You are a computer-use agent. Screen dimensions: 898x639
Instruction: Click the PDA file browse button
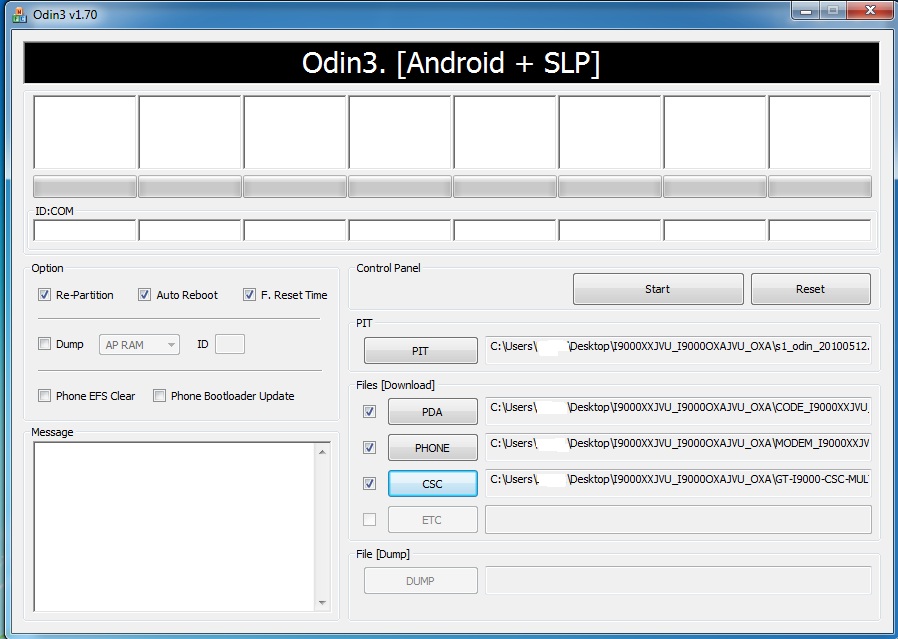[x=432, y=412]
